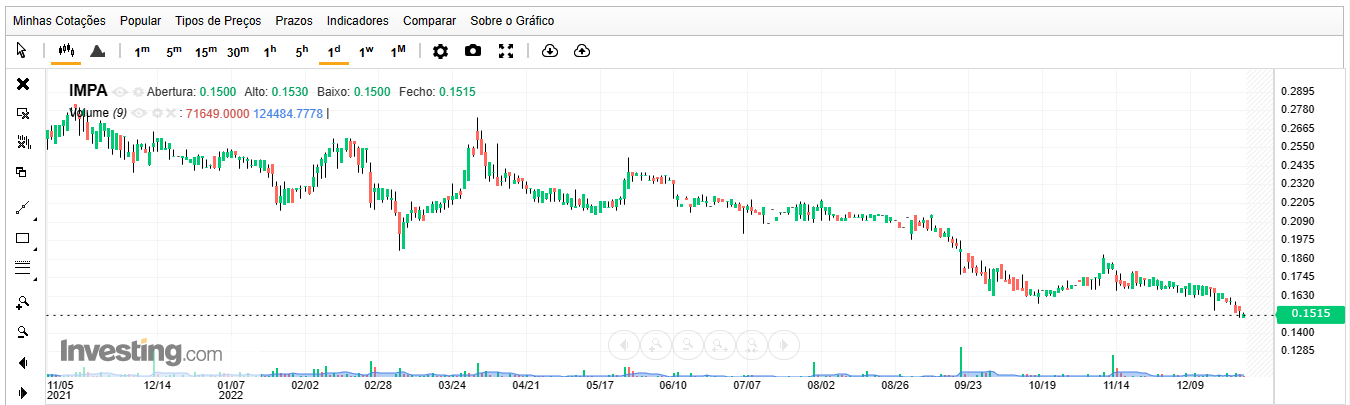Click the cloud upload icon
Image resolution: width=1350 pixels, height=405 pixels.
pyautogui.click(x=582, y=50)
